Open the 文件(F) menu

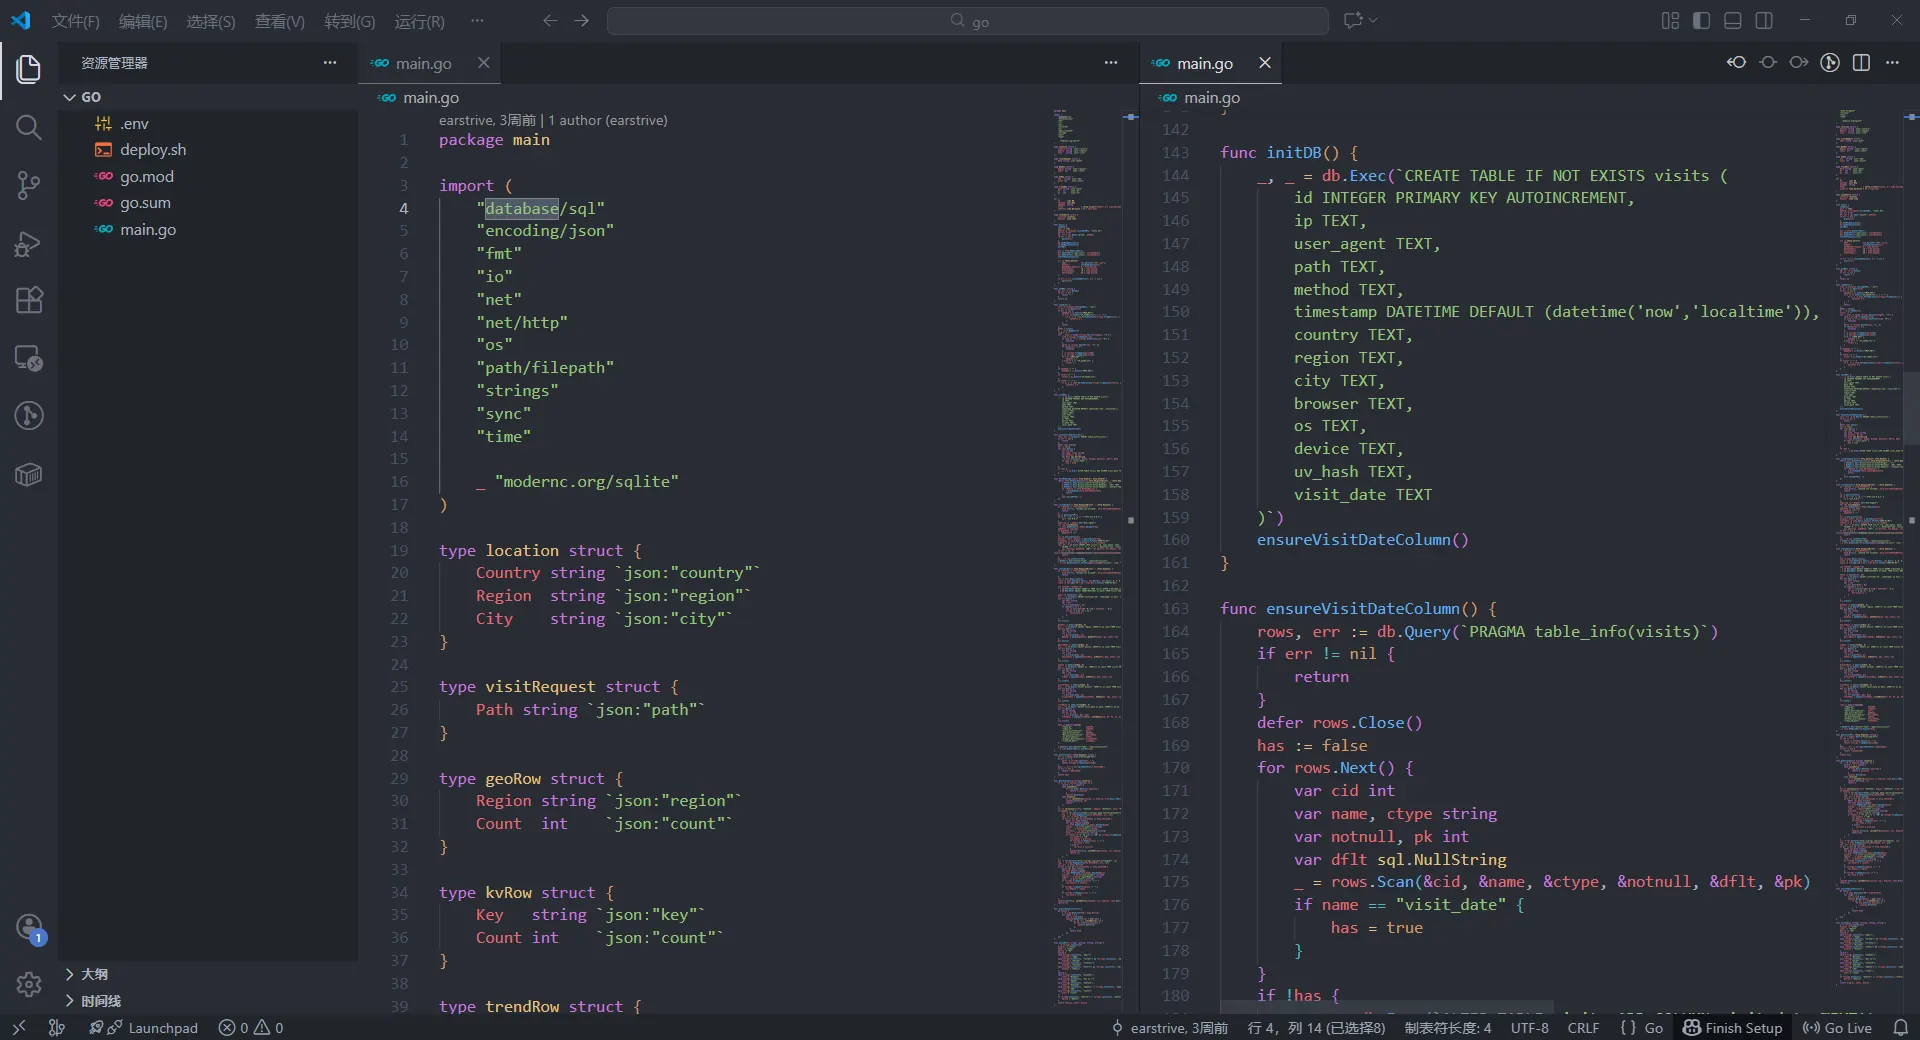point(75,21)
